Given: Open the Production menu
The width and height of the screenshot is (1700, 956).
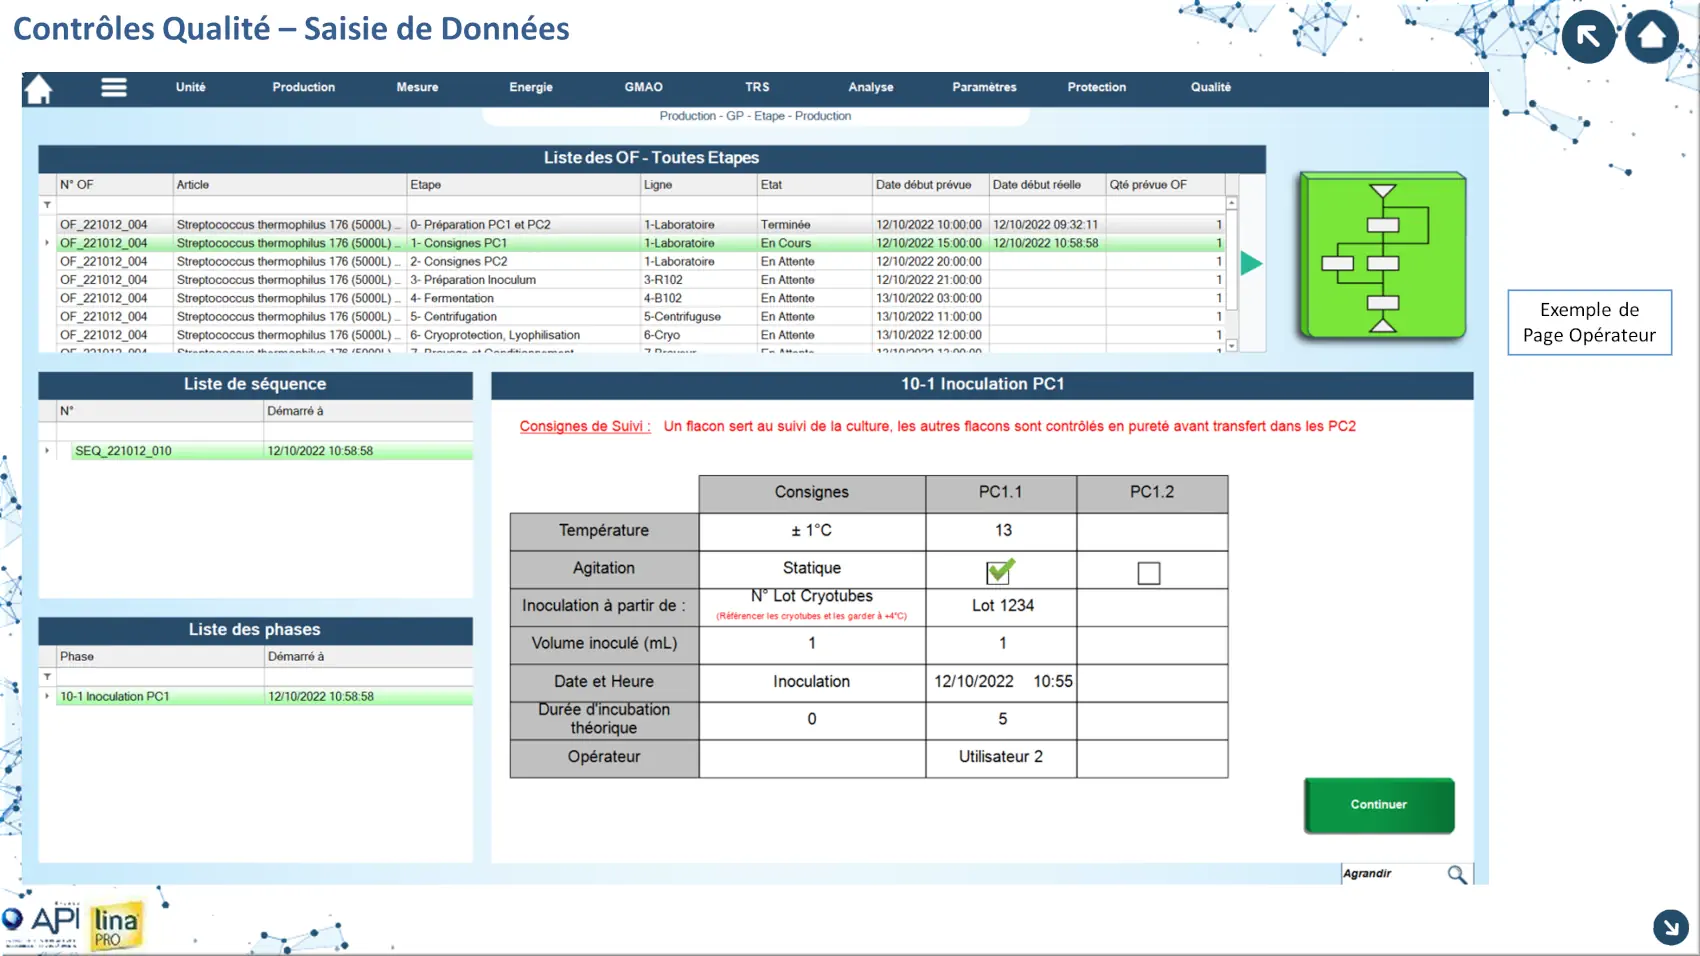Looking at the screenshot, I should point(303,88).
